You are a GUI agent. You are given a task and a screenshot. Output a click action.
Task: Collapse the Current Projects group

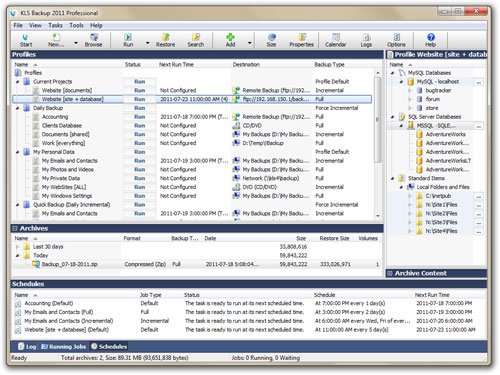pyautogui.click(x=18, y=82)
